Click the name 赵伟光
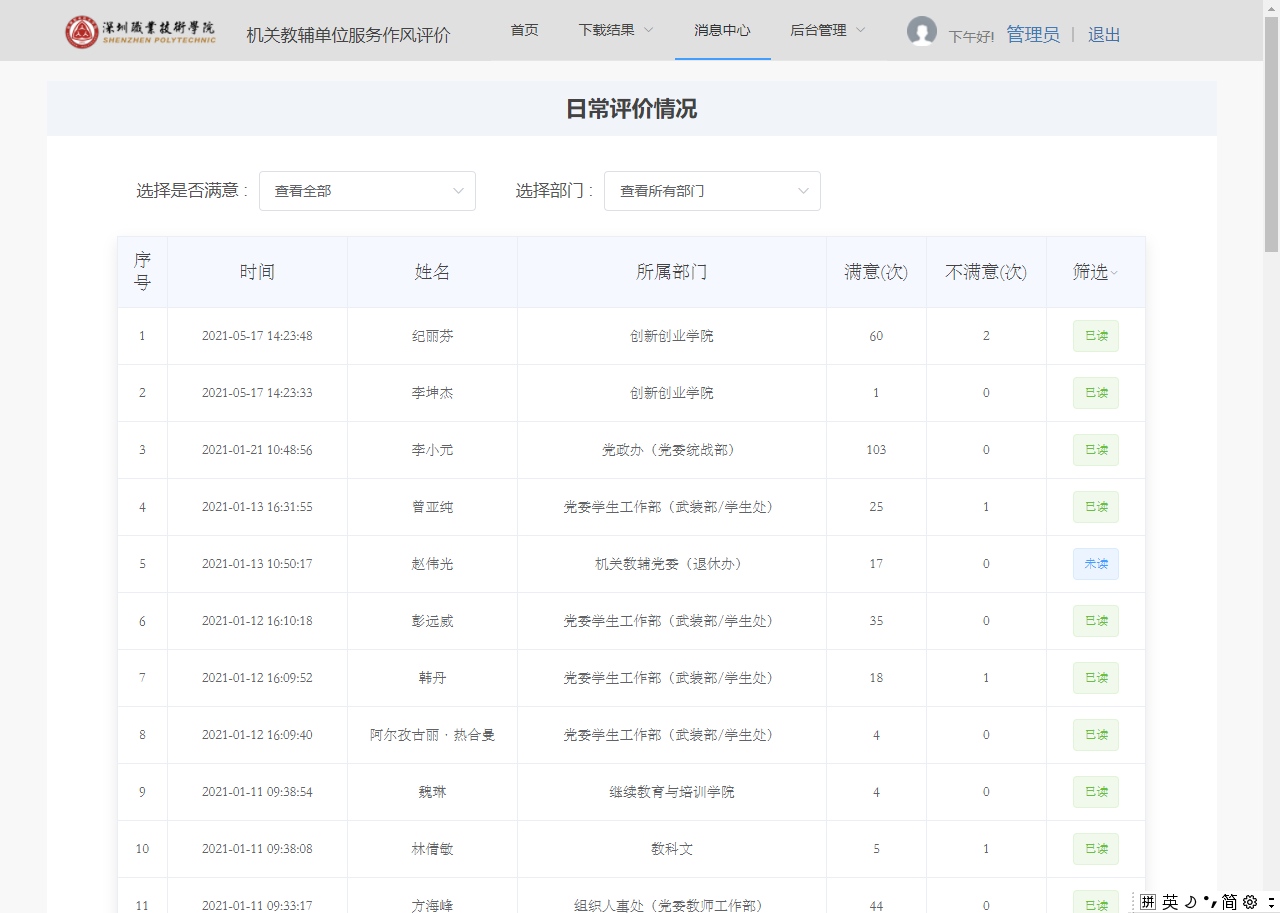 click(x=432, y=564)
